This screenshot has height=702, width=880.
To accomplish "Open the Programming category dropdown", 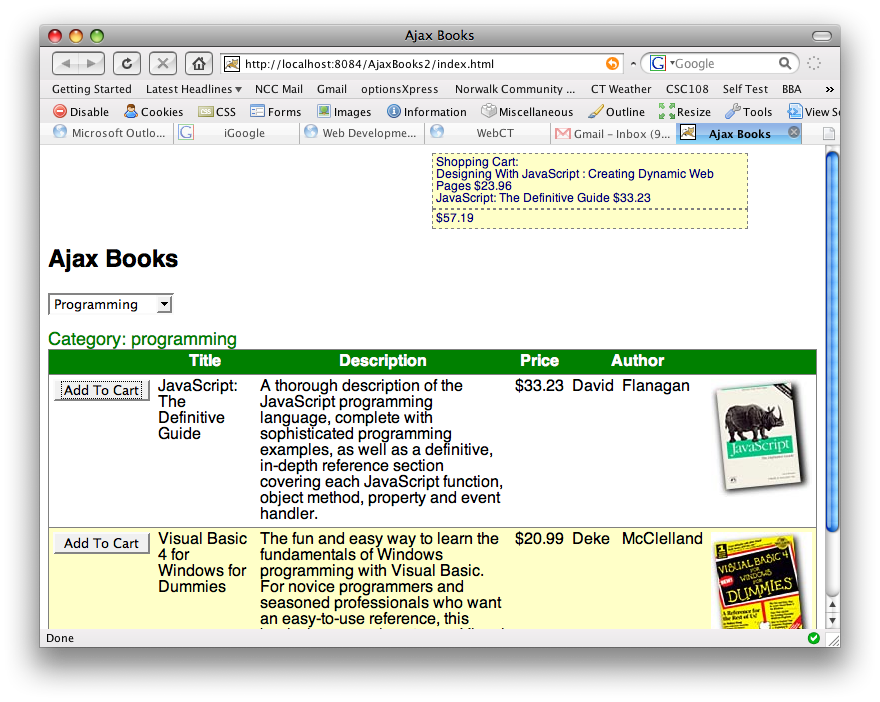I will 111,305.
